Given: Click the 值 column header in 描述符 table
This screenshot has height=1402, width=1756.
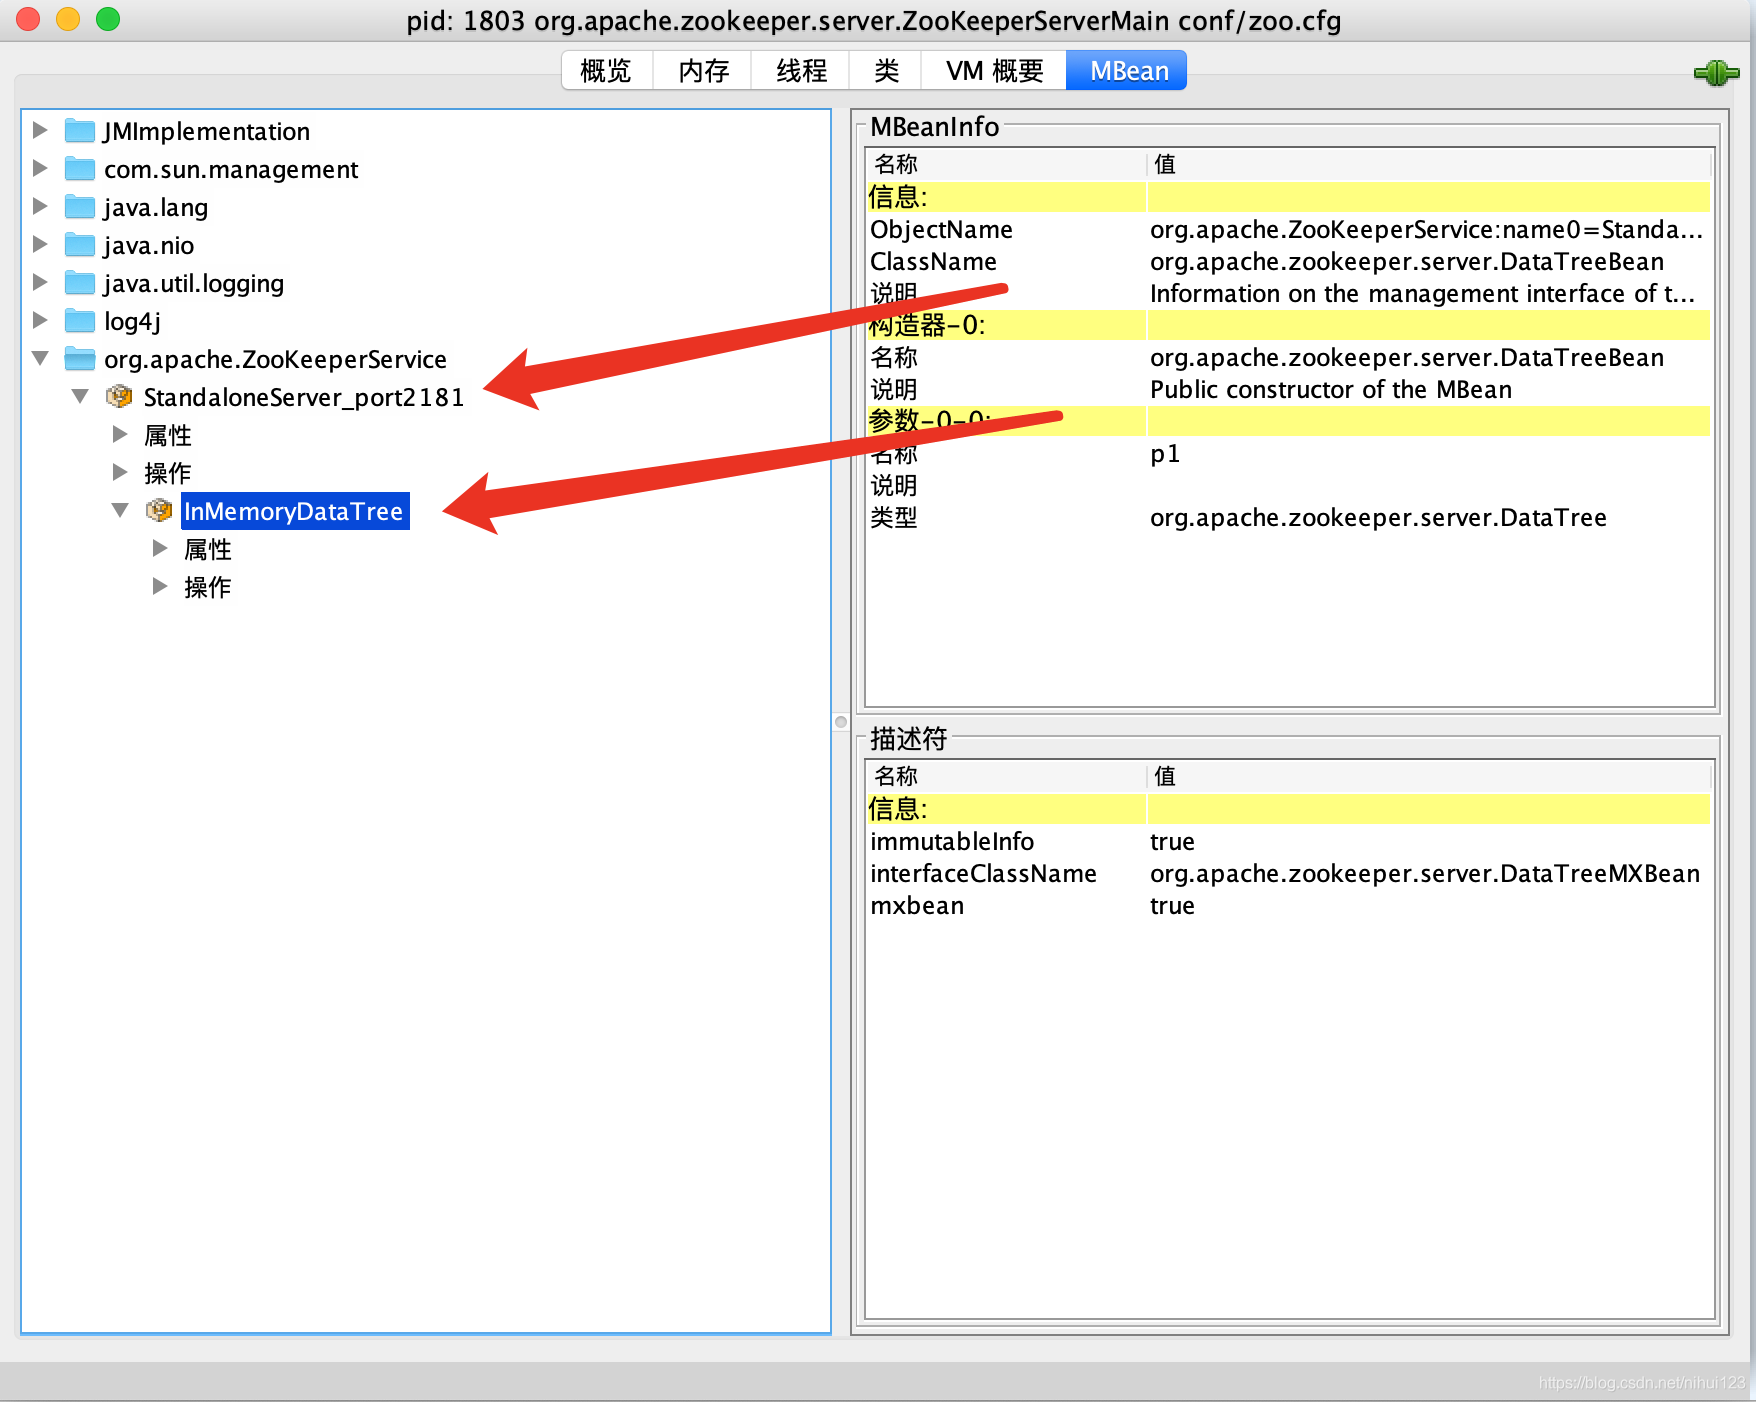Looking at the screenshot, I should coord(1429,776).
